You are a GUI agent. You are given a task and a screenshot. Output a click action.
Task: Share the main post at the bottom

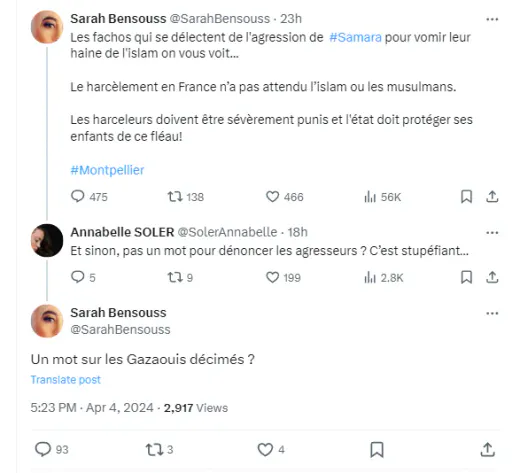coord(487,449)
